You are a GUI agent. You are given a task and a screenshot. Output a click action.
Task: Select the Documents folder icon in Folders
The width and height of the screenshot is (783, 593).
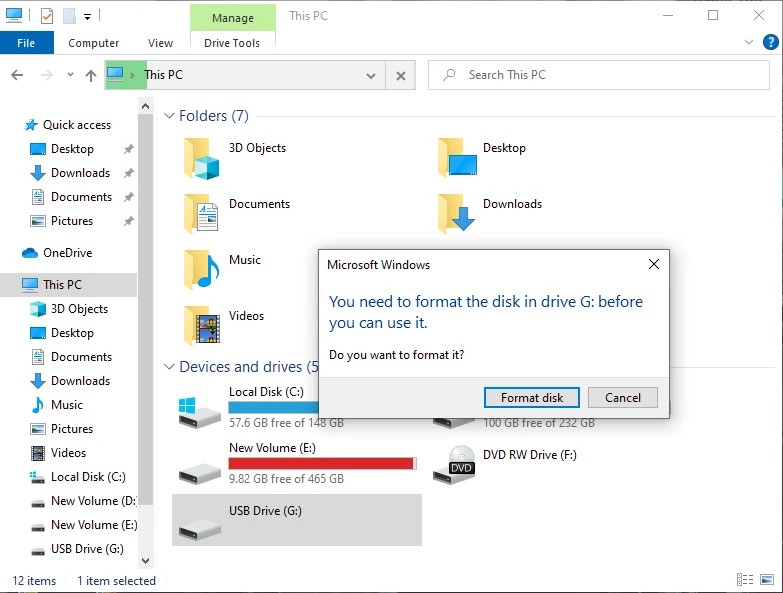click(201, 214)
